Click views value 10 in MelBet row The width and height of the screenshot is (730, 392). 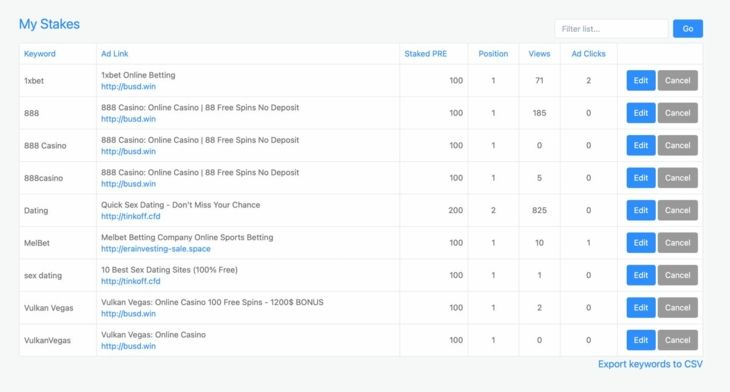tap(539, 243)
